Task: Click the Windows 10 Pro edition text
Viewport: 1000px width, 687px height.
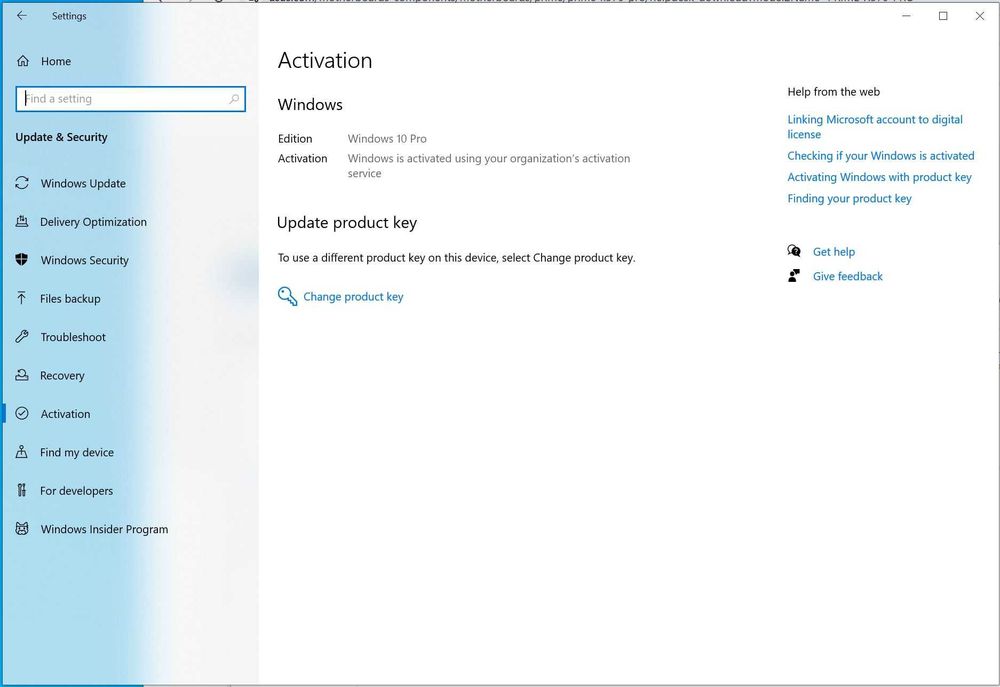Action: (x=387, y=138)
